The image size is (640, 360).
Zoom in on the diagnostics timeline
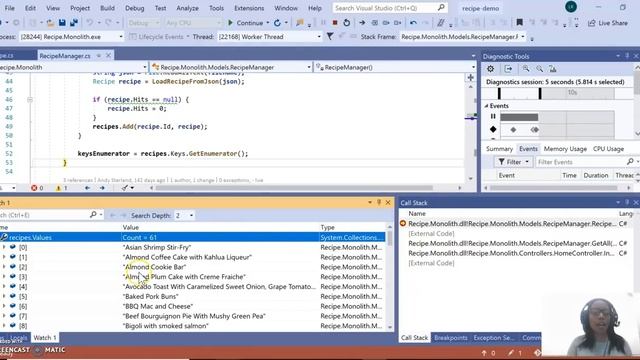click(526, 69)
